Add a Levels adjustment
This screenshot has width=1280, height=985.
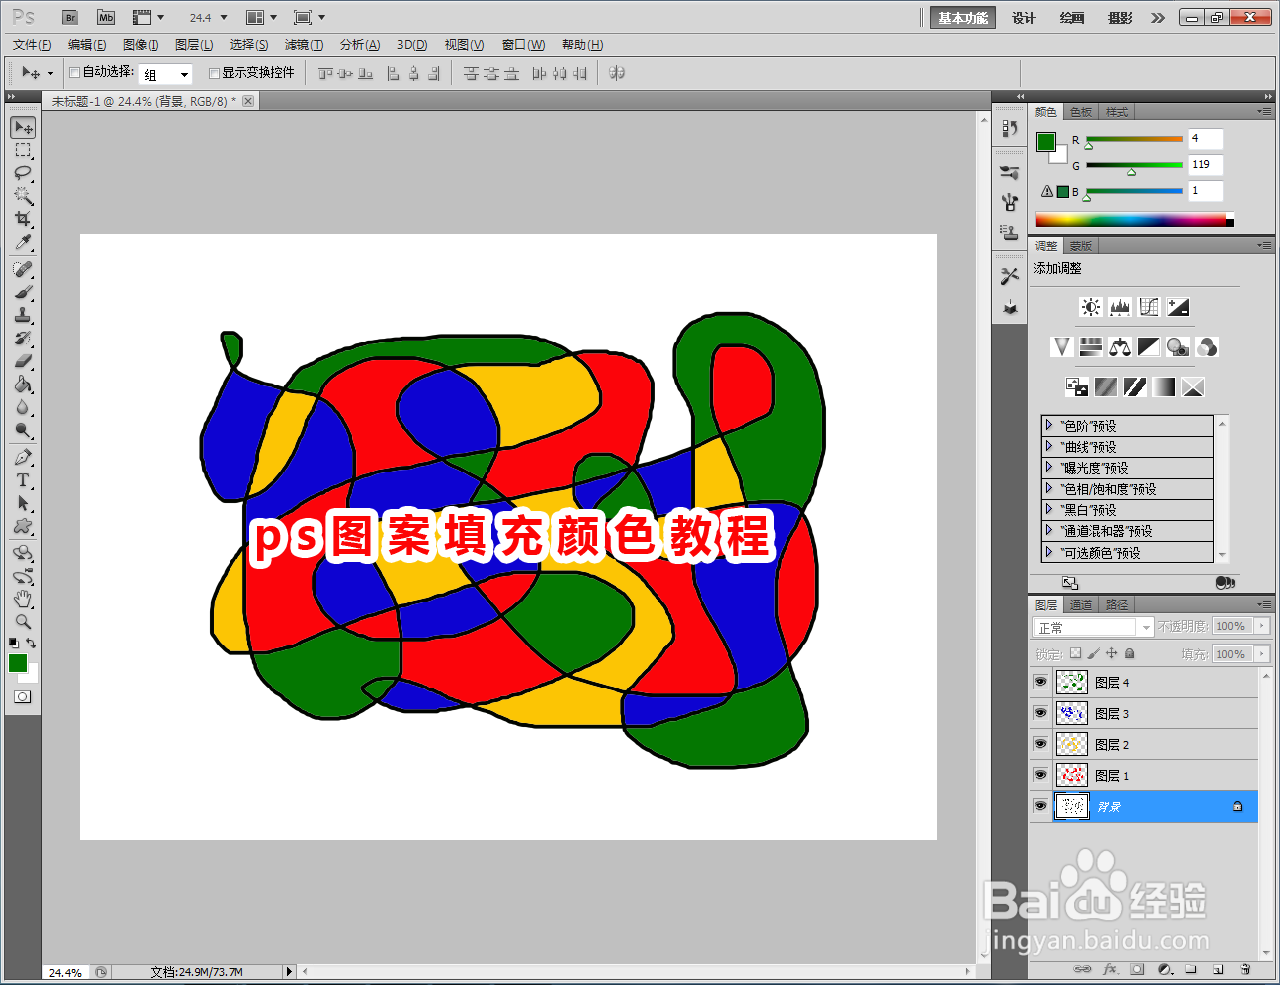click(x=1120, y=307)
